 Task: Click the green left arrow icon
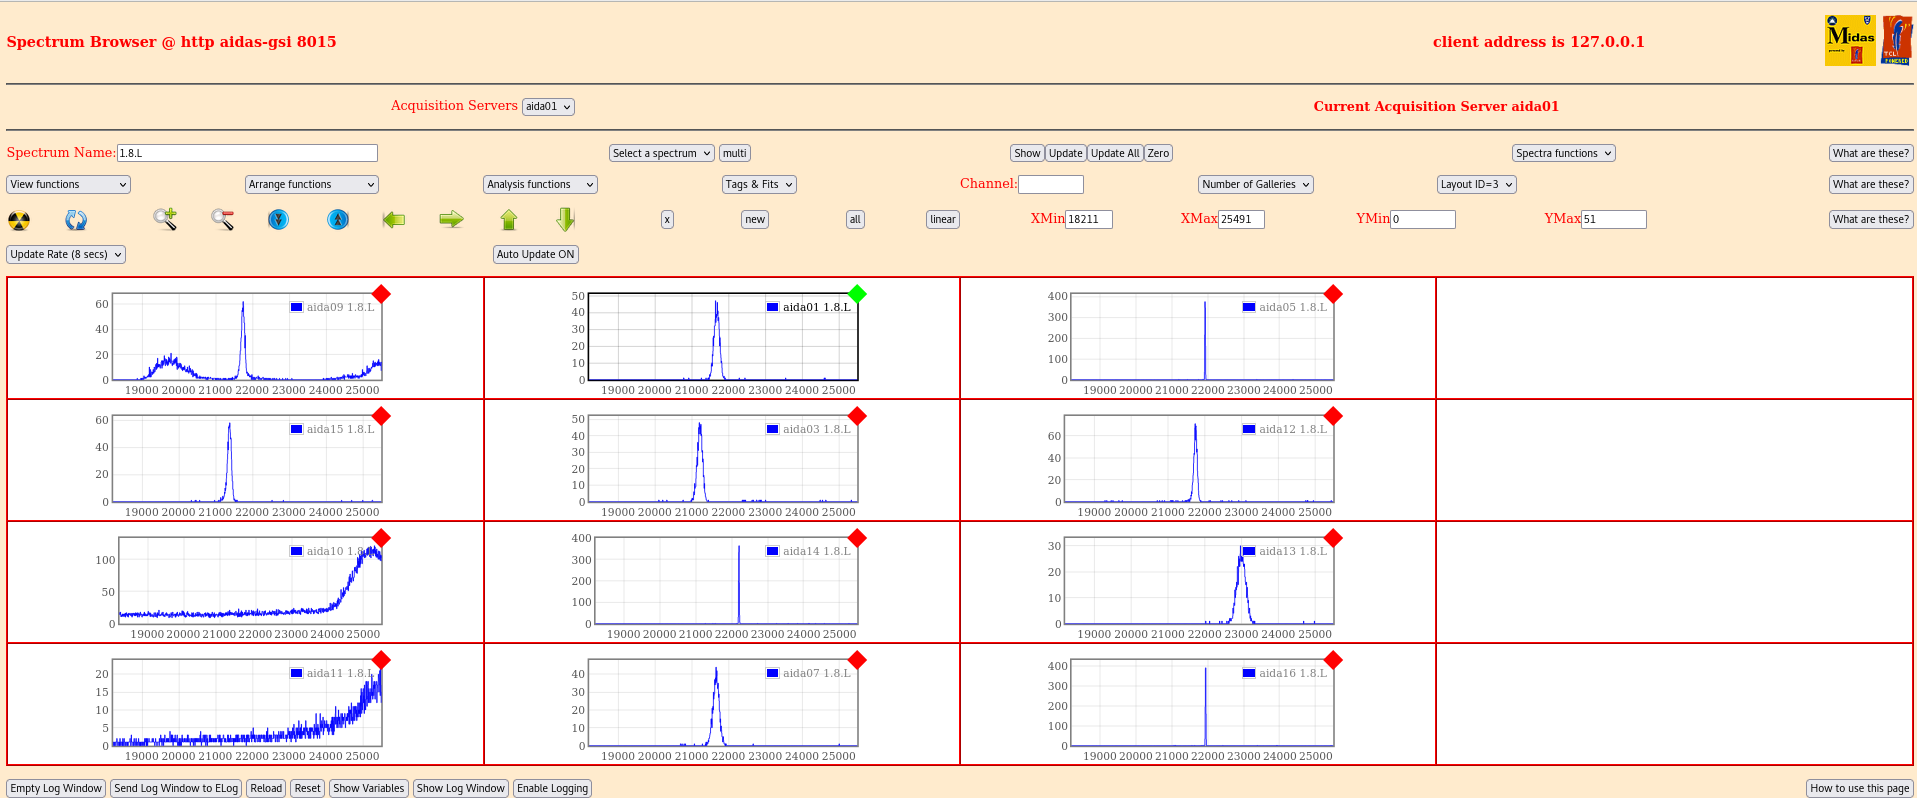coord(394,219)
